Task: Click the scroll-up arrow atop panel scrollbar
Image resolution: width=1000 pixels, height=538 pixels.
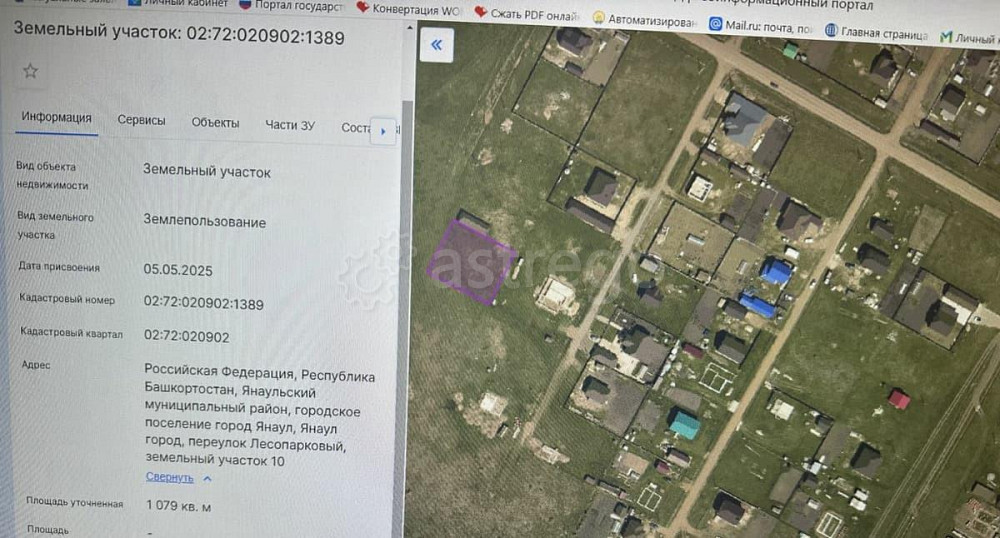Action: (x=409, y=29)
